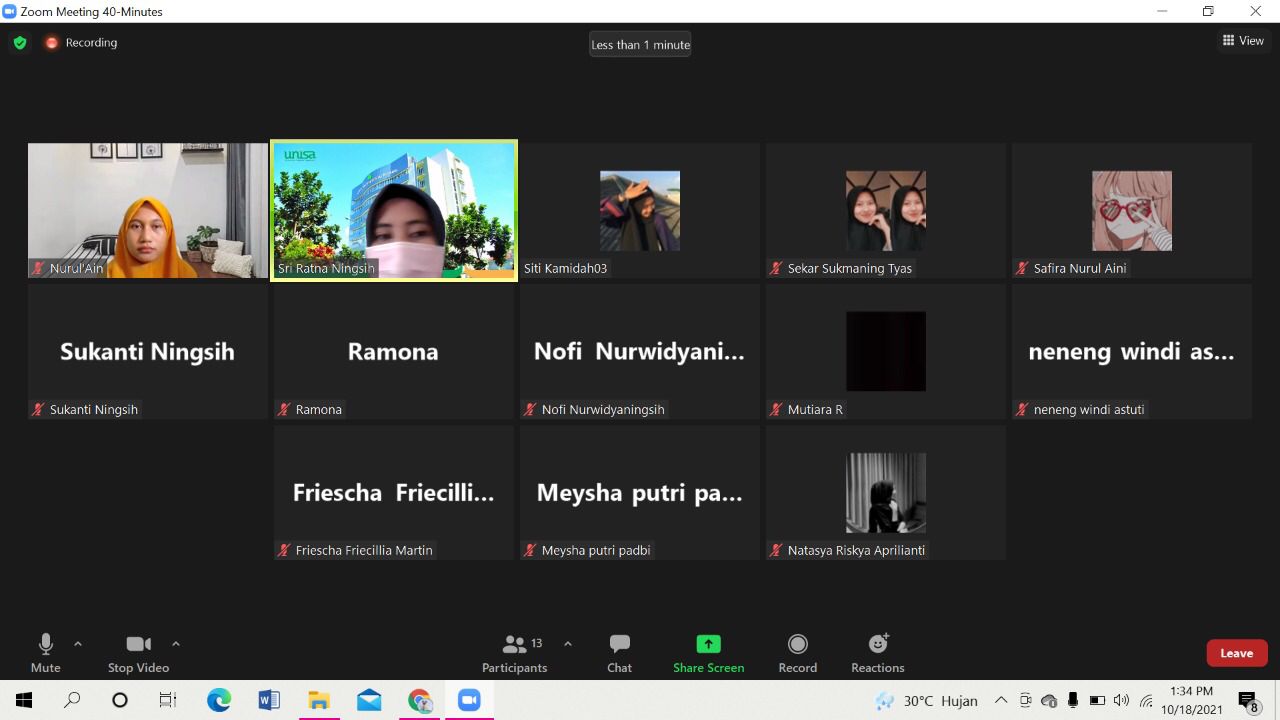Image resolution: width=1280 pixels, height=720 pixels.
Task: Mute the microphone in Zoom toolbar
Action: point(45,654)
